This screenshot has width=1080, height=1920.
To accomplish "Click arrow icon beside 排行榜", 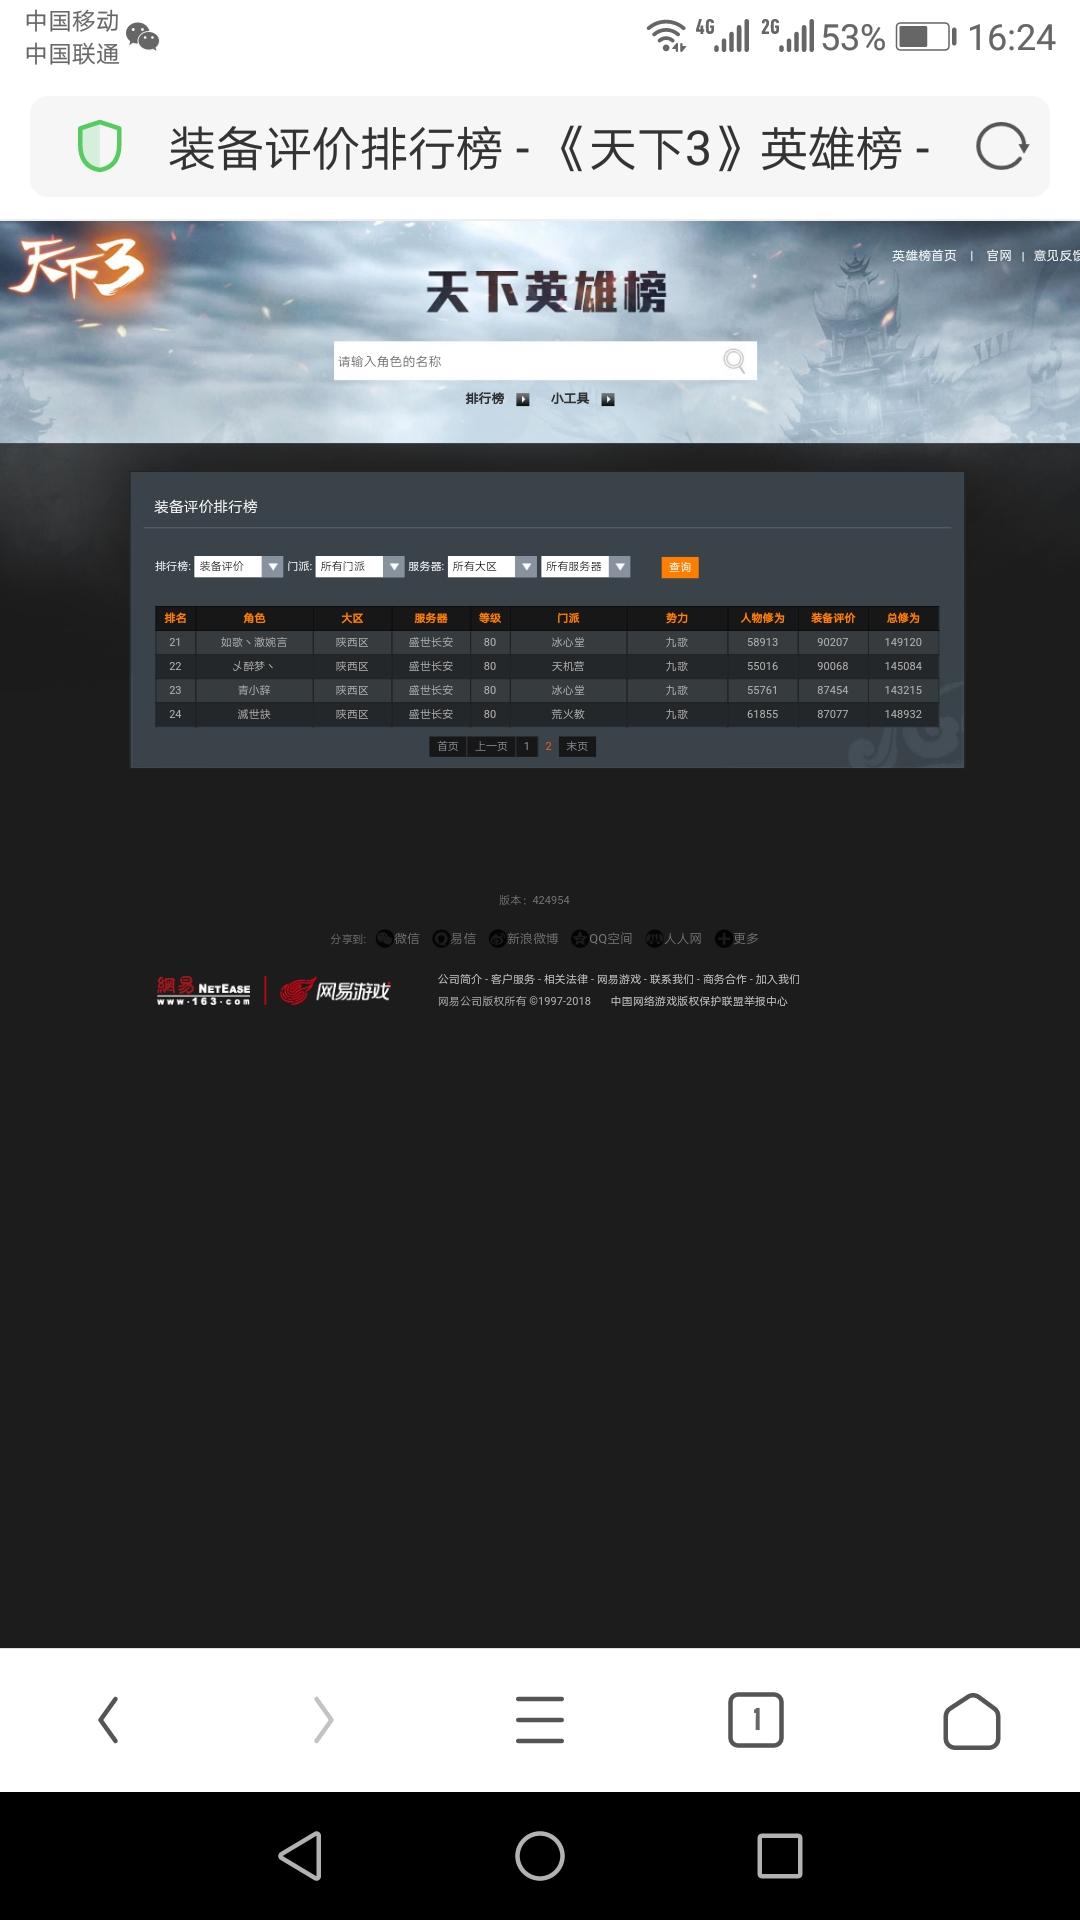I will click(x=522, y=399).
